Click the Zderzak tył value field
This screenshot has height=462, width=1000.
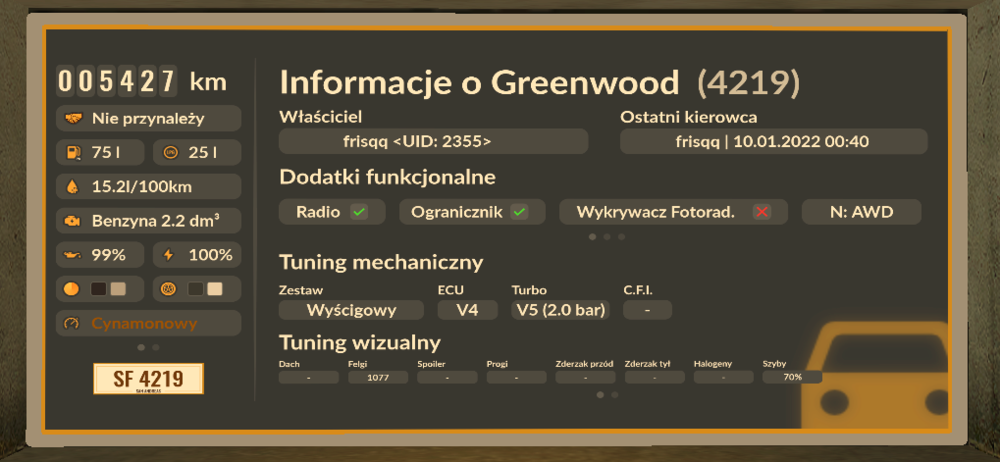point(654,377)
